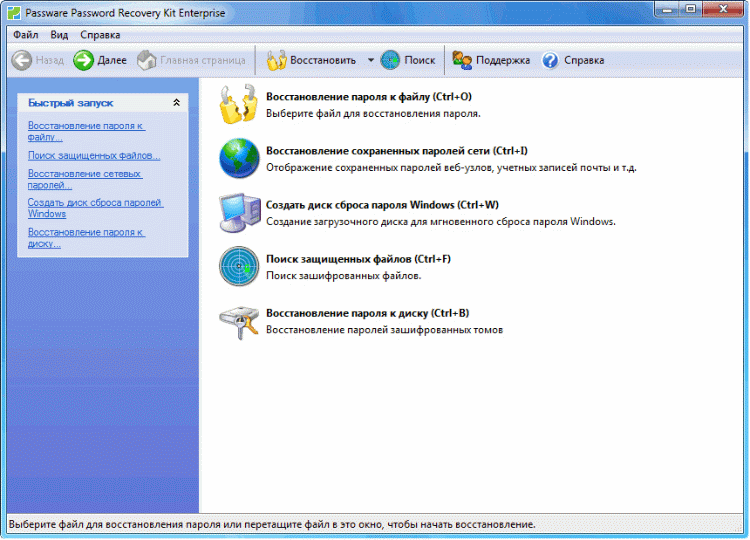Image resolution: width=750 pixels, height=540 pixels.
Task: Close the Passware window
Action: pyautogui.click(x=722, y=9)
